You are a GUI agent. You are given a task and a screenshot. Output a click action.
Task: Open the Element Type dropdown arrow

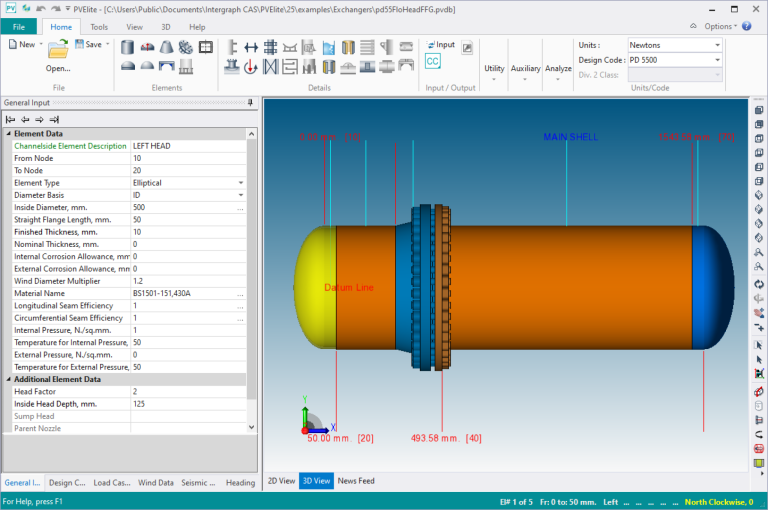[x=240, y=183]
